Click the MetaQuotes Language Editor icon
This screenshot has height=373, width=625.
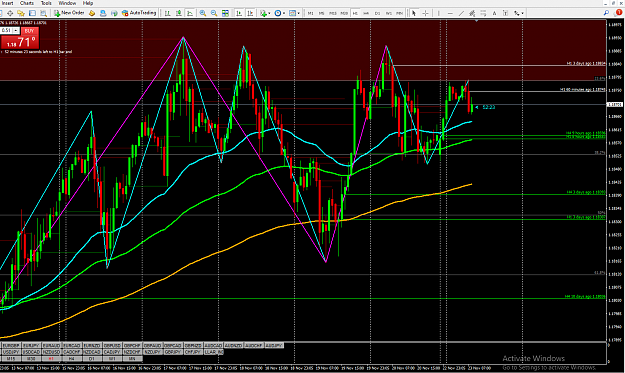(92, 13)
